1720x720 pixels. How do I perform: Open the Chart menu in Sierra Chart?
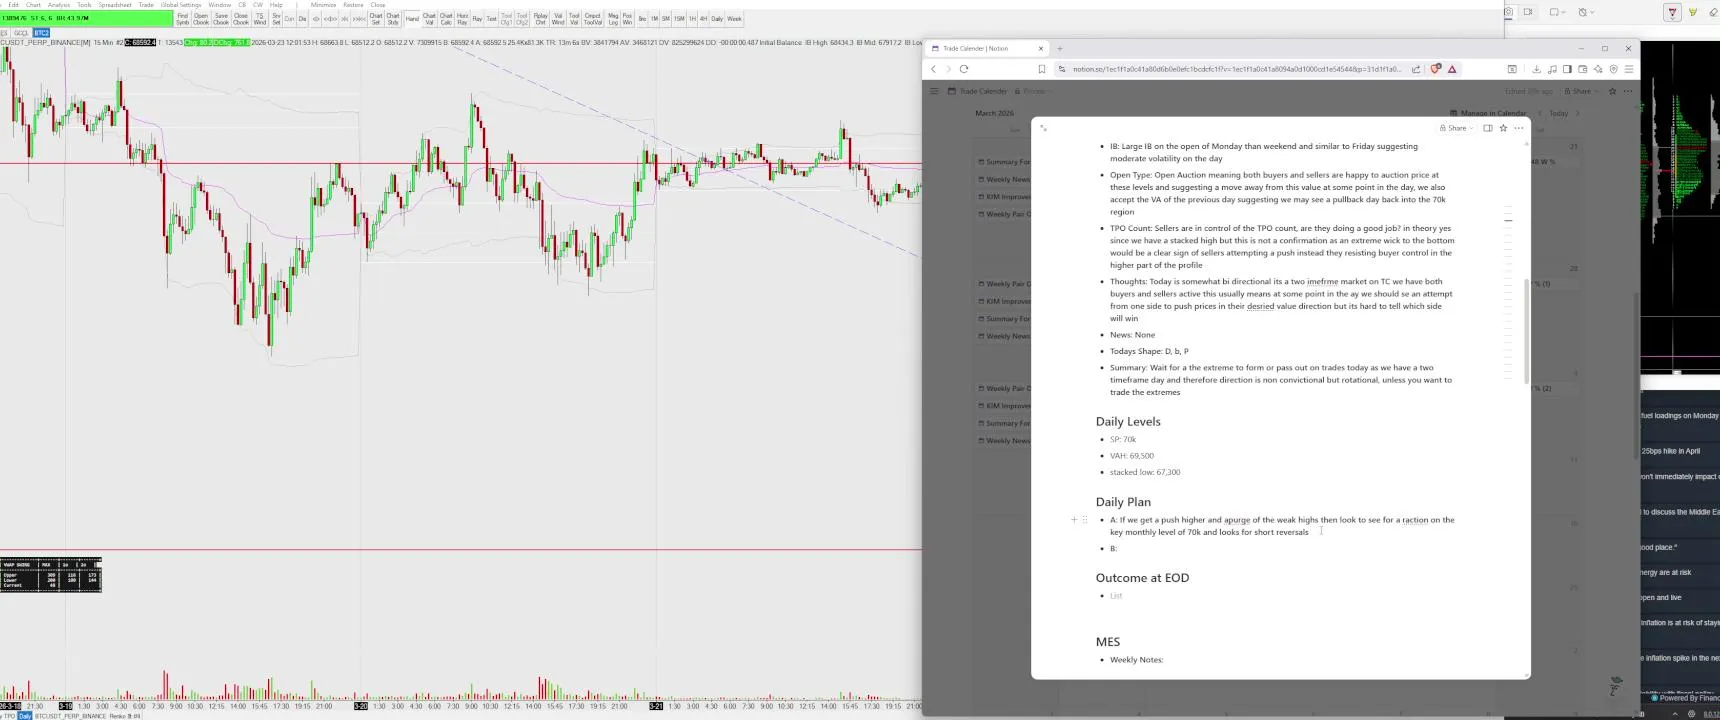pos(33,5)
